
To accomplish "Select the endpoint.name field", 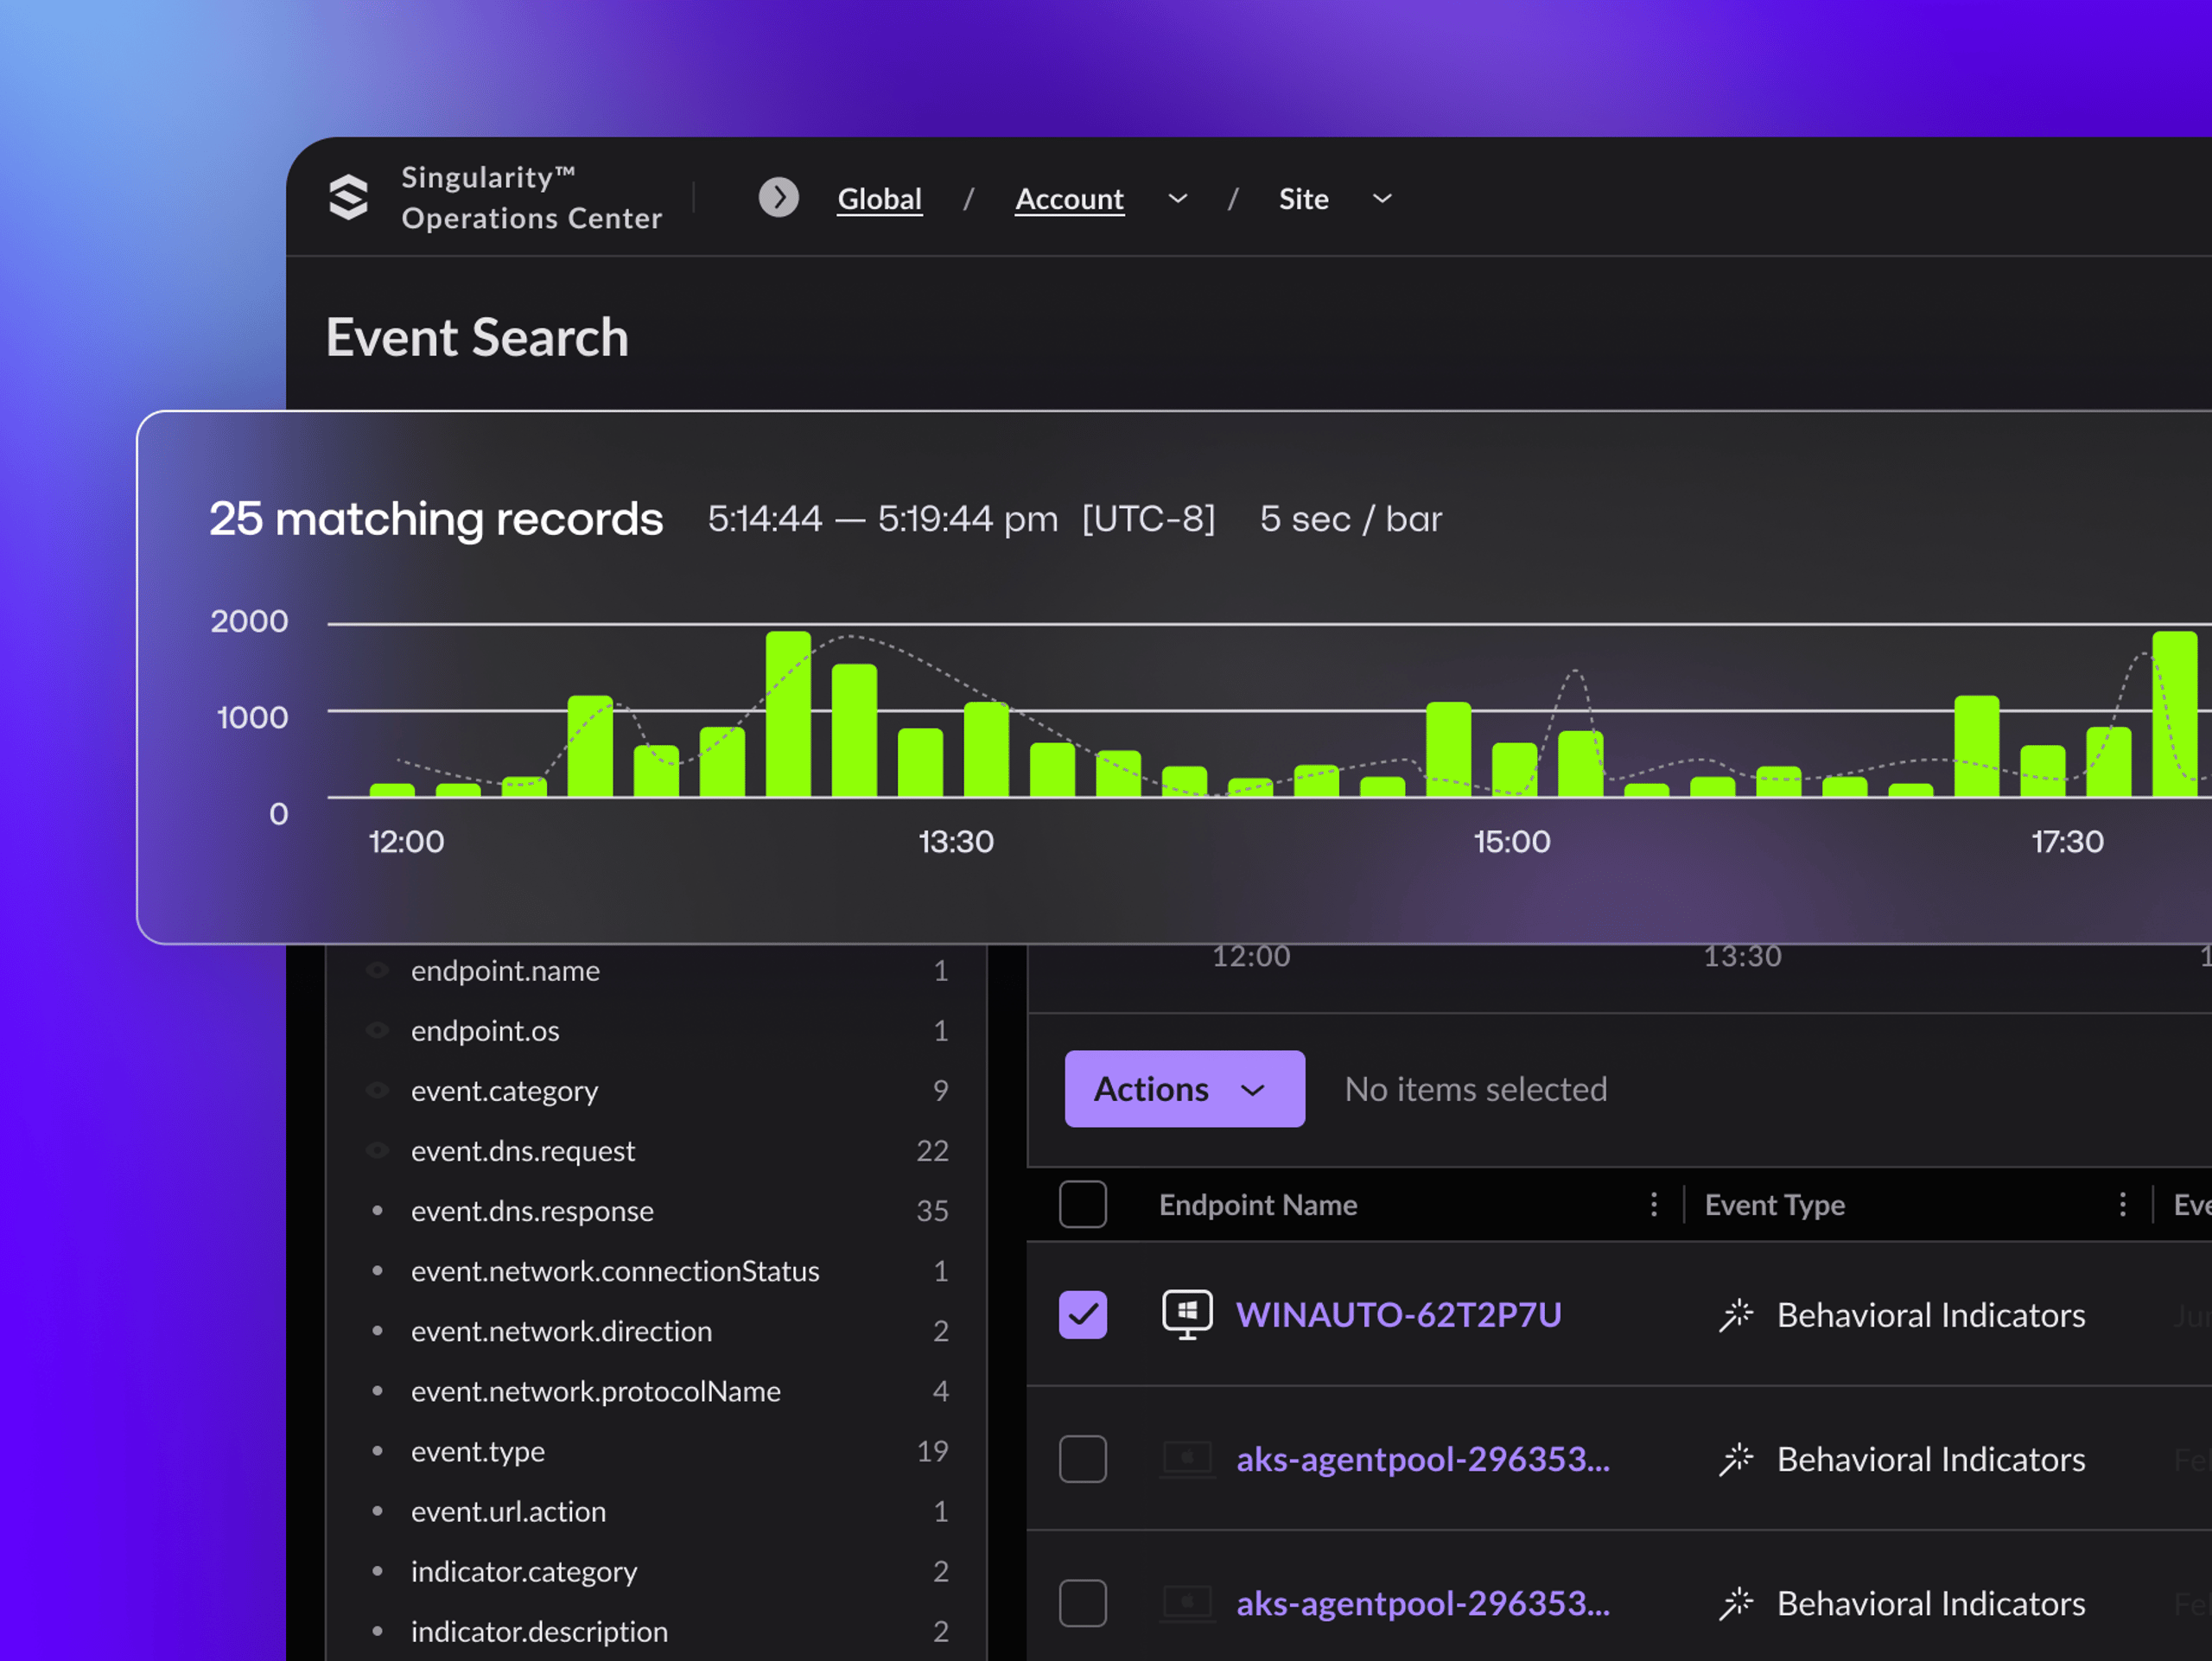I will 505,970.
